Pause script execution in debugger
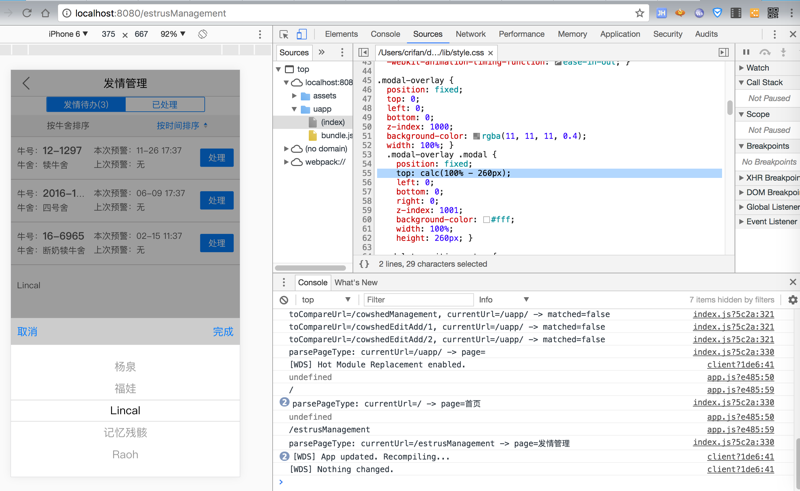Viewport: 800px width, 491px height. [x=746, y=52]
